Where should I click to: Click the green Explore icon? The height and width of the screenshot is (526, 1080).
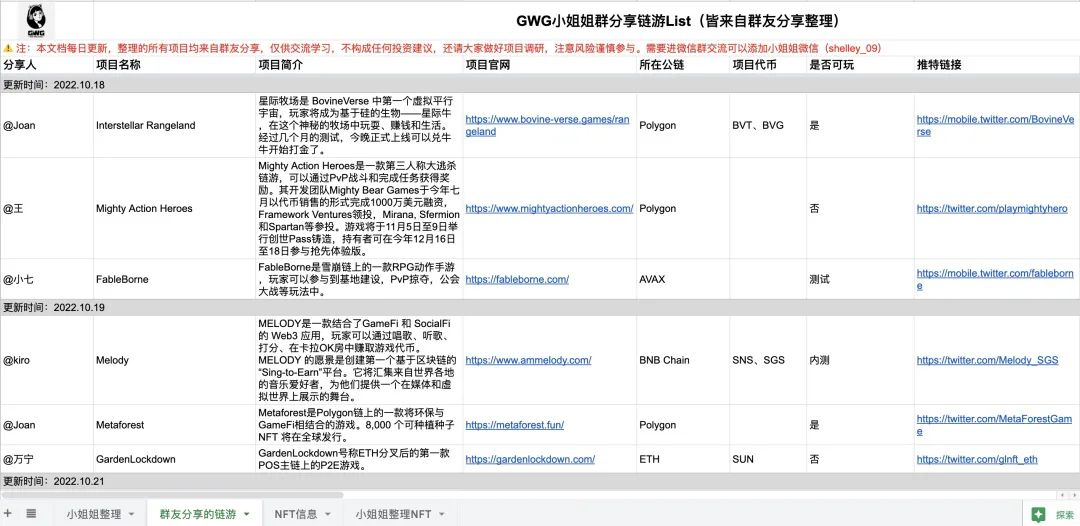[1039, 514]
